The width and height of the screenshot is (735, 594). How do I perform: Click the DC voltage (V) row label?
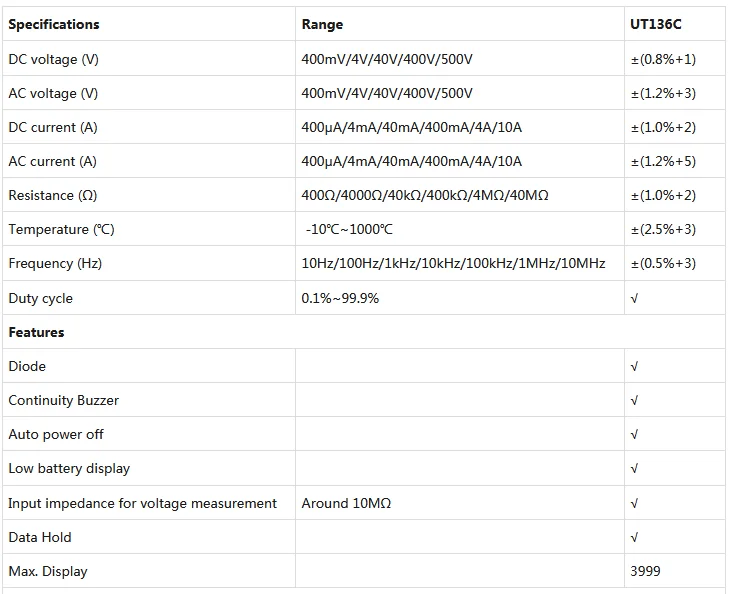[x=53, y=60]
